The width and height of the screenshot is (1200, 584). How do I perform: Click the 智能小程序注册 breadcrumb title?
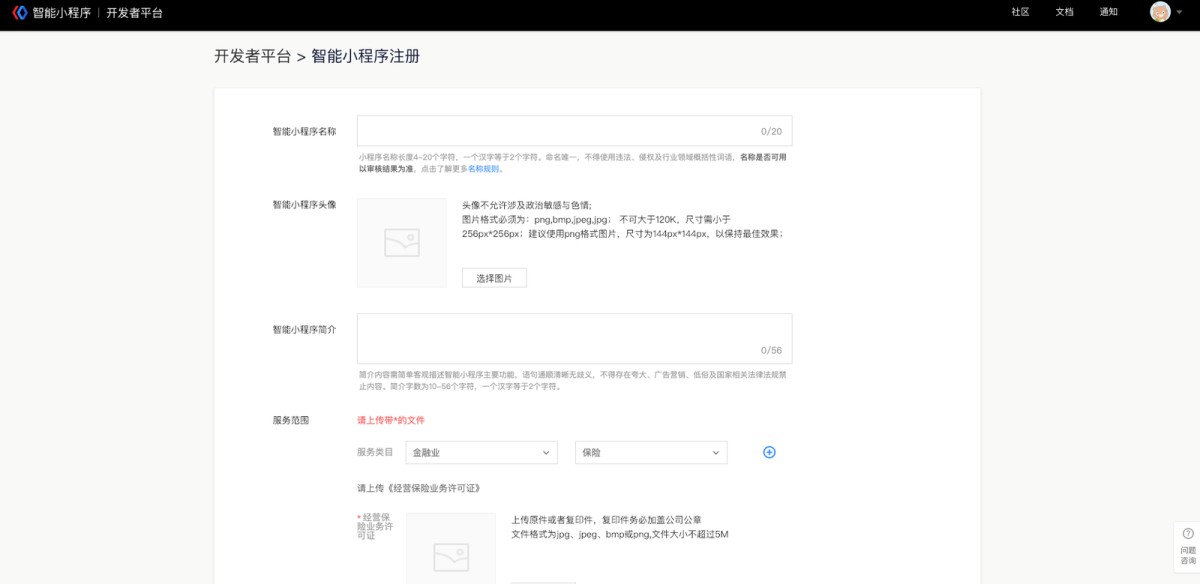(x=365, y=57)
